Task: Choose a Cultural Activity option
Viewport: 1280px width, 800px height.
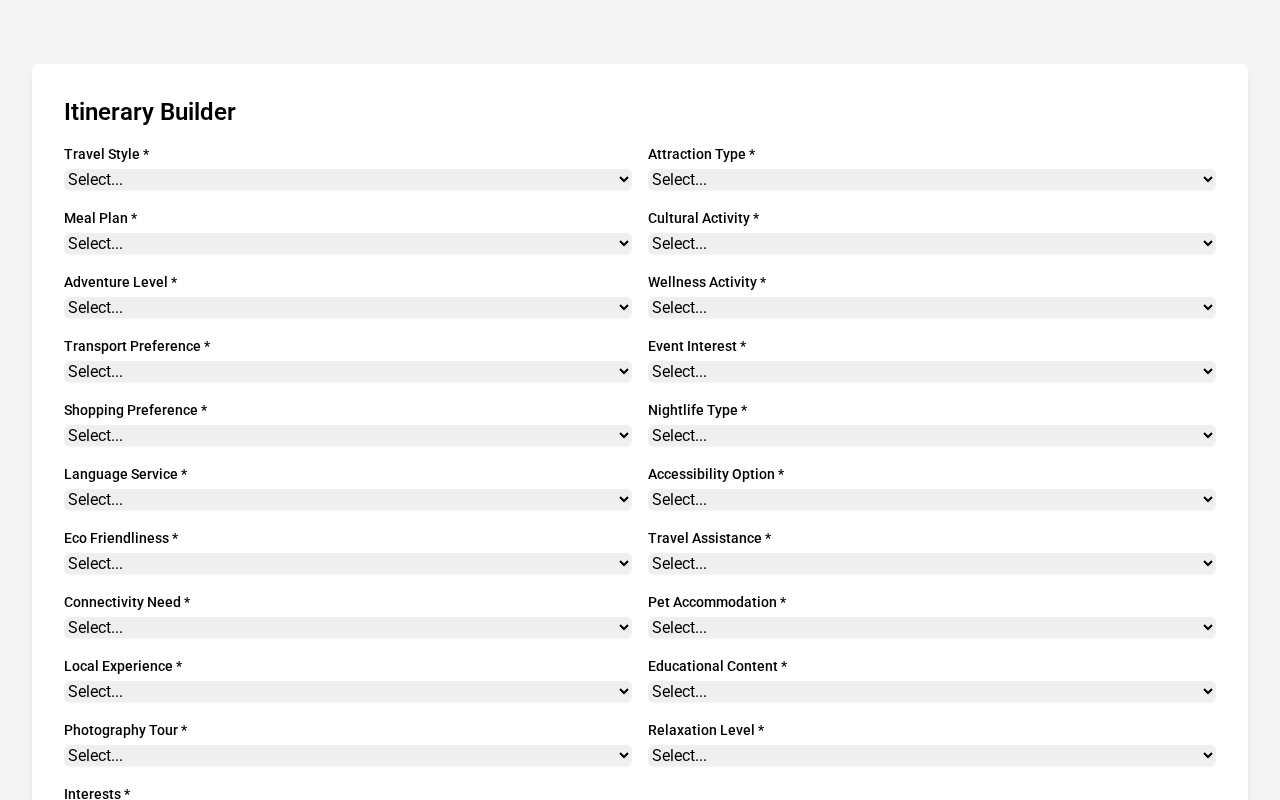Action: tap(931, 244)
